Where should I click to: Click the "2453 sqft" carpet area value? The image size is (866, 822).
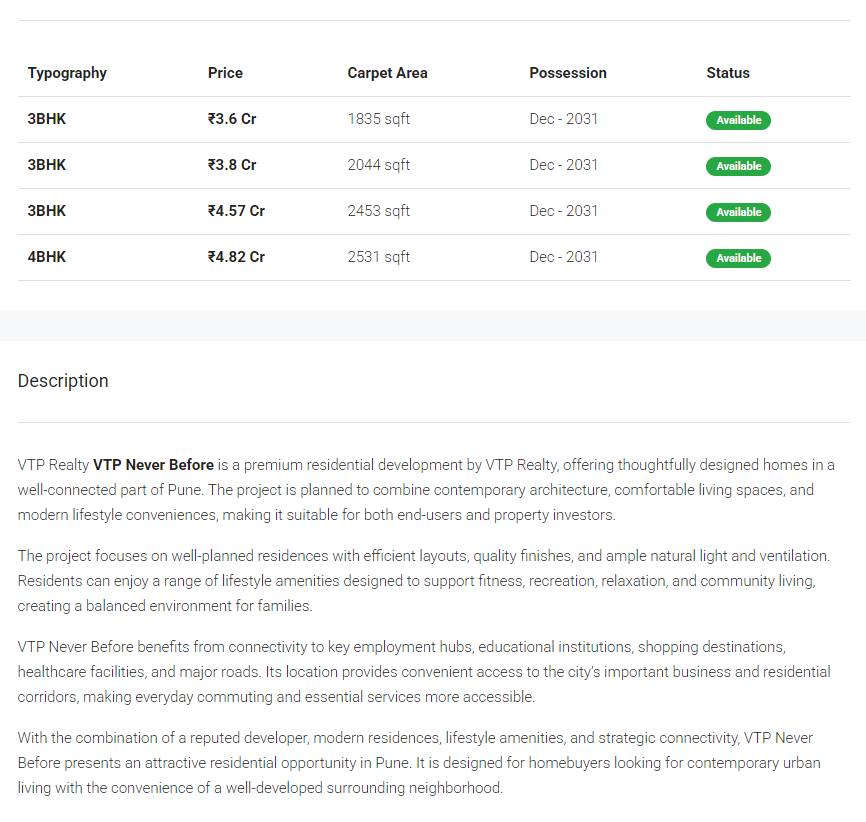[379, 210]
